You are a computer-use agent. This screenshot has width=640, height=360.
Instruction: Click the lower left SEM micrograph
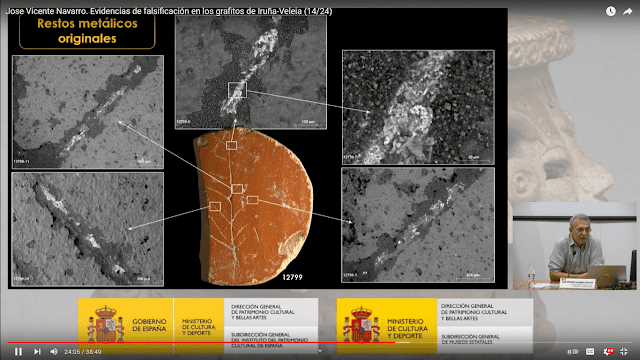click(x=87, y=229)
